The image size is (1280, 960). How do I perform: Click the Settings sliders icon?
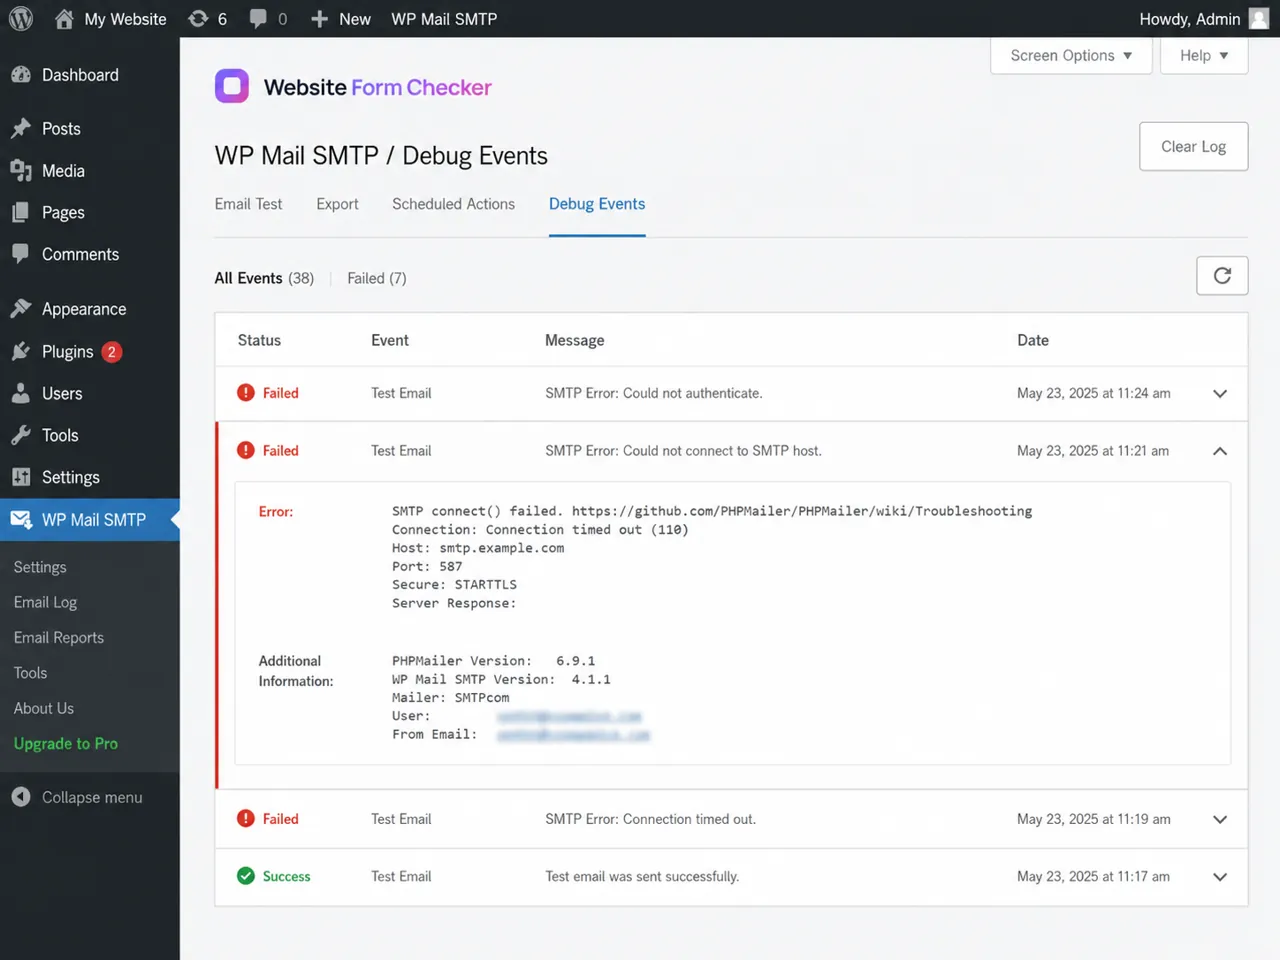click(21, 478)
